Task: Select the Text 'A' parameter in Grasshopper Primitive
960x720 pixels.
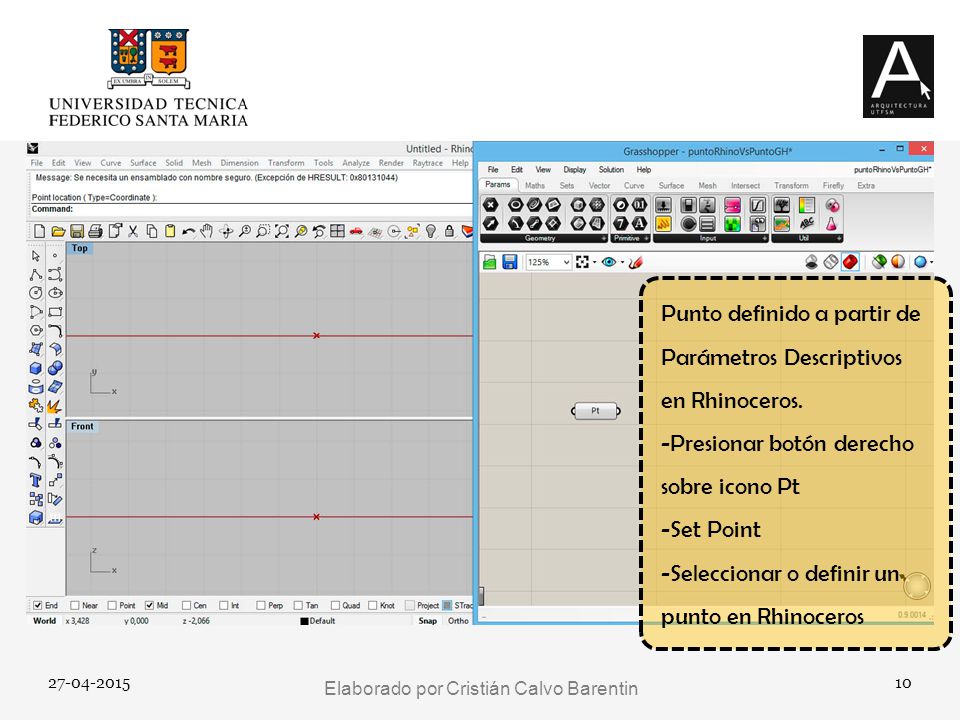Action: pos(639,223)
